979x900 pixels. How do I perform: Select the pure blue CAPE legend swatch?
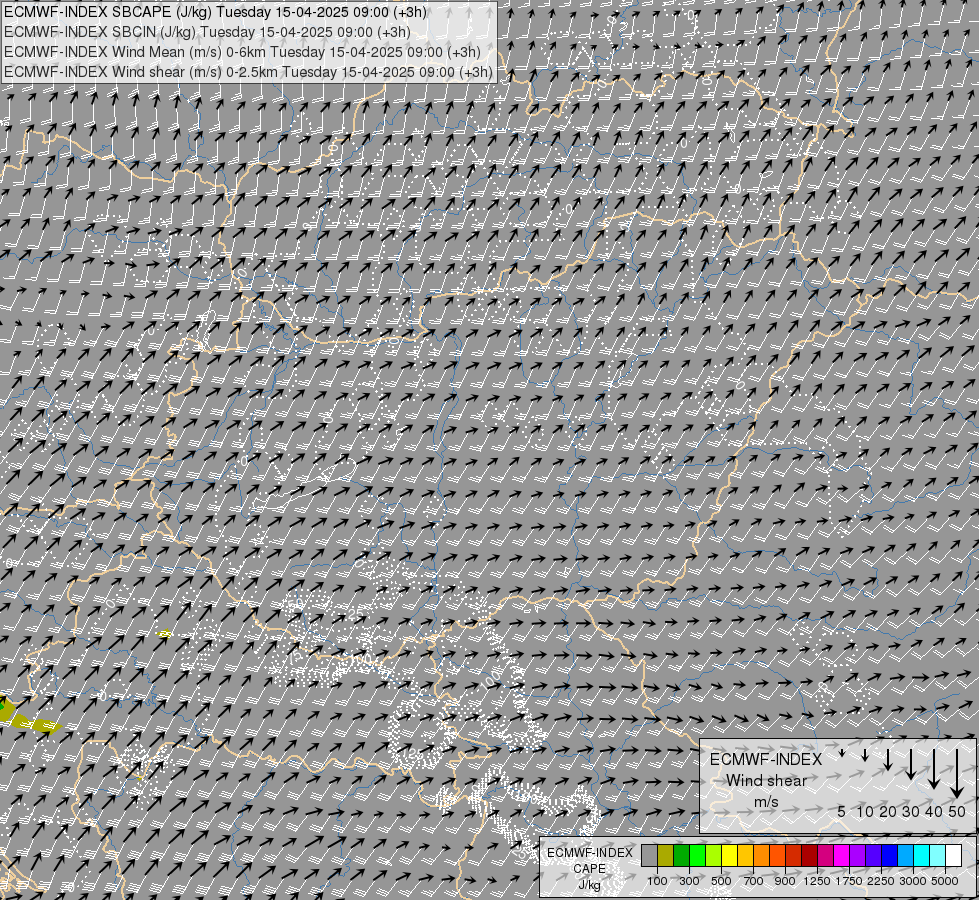(890, 855)
